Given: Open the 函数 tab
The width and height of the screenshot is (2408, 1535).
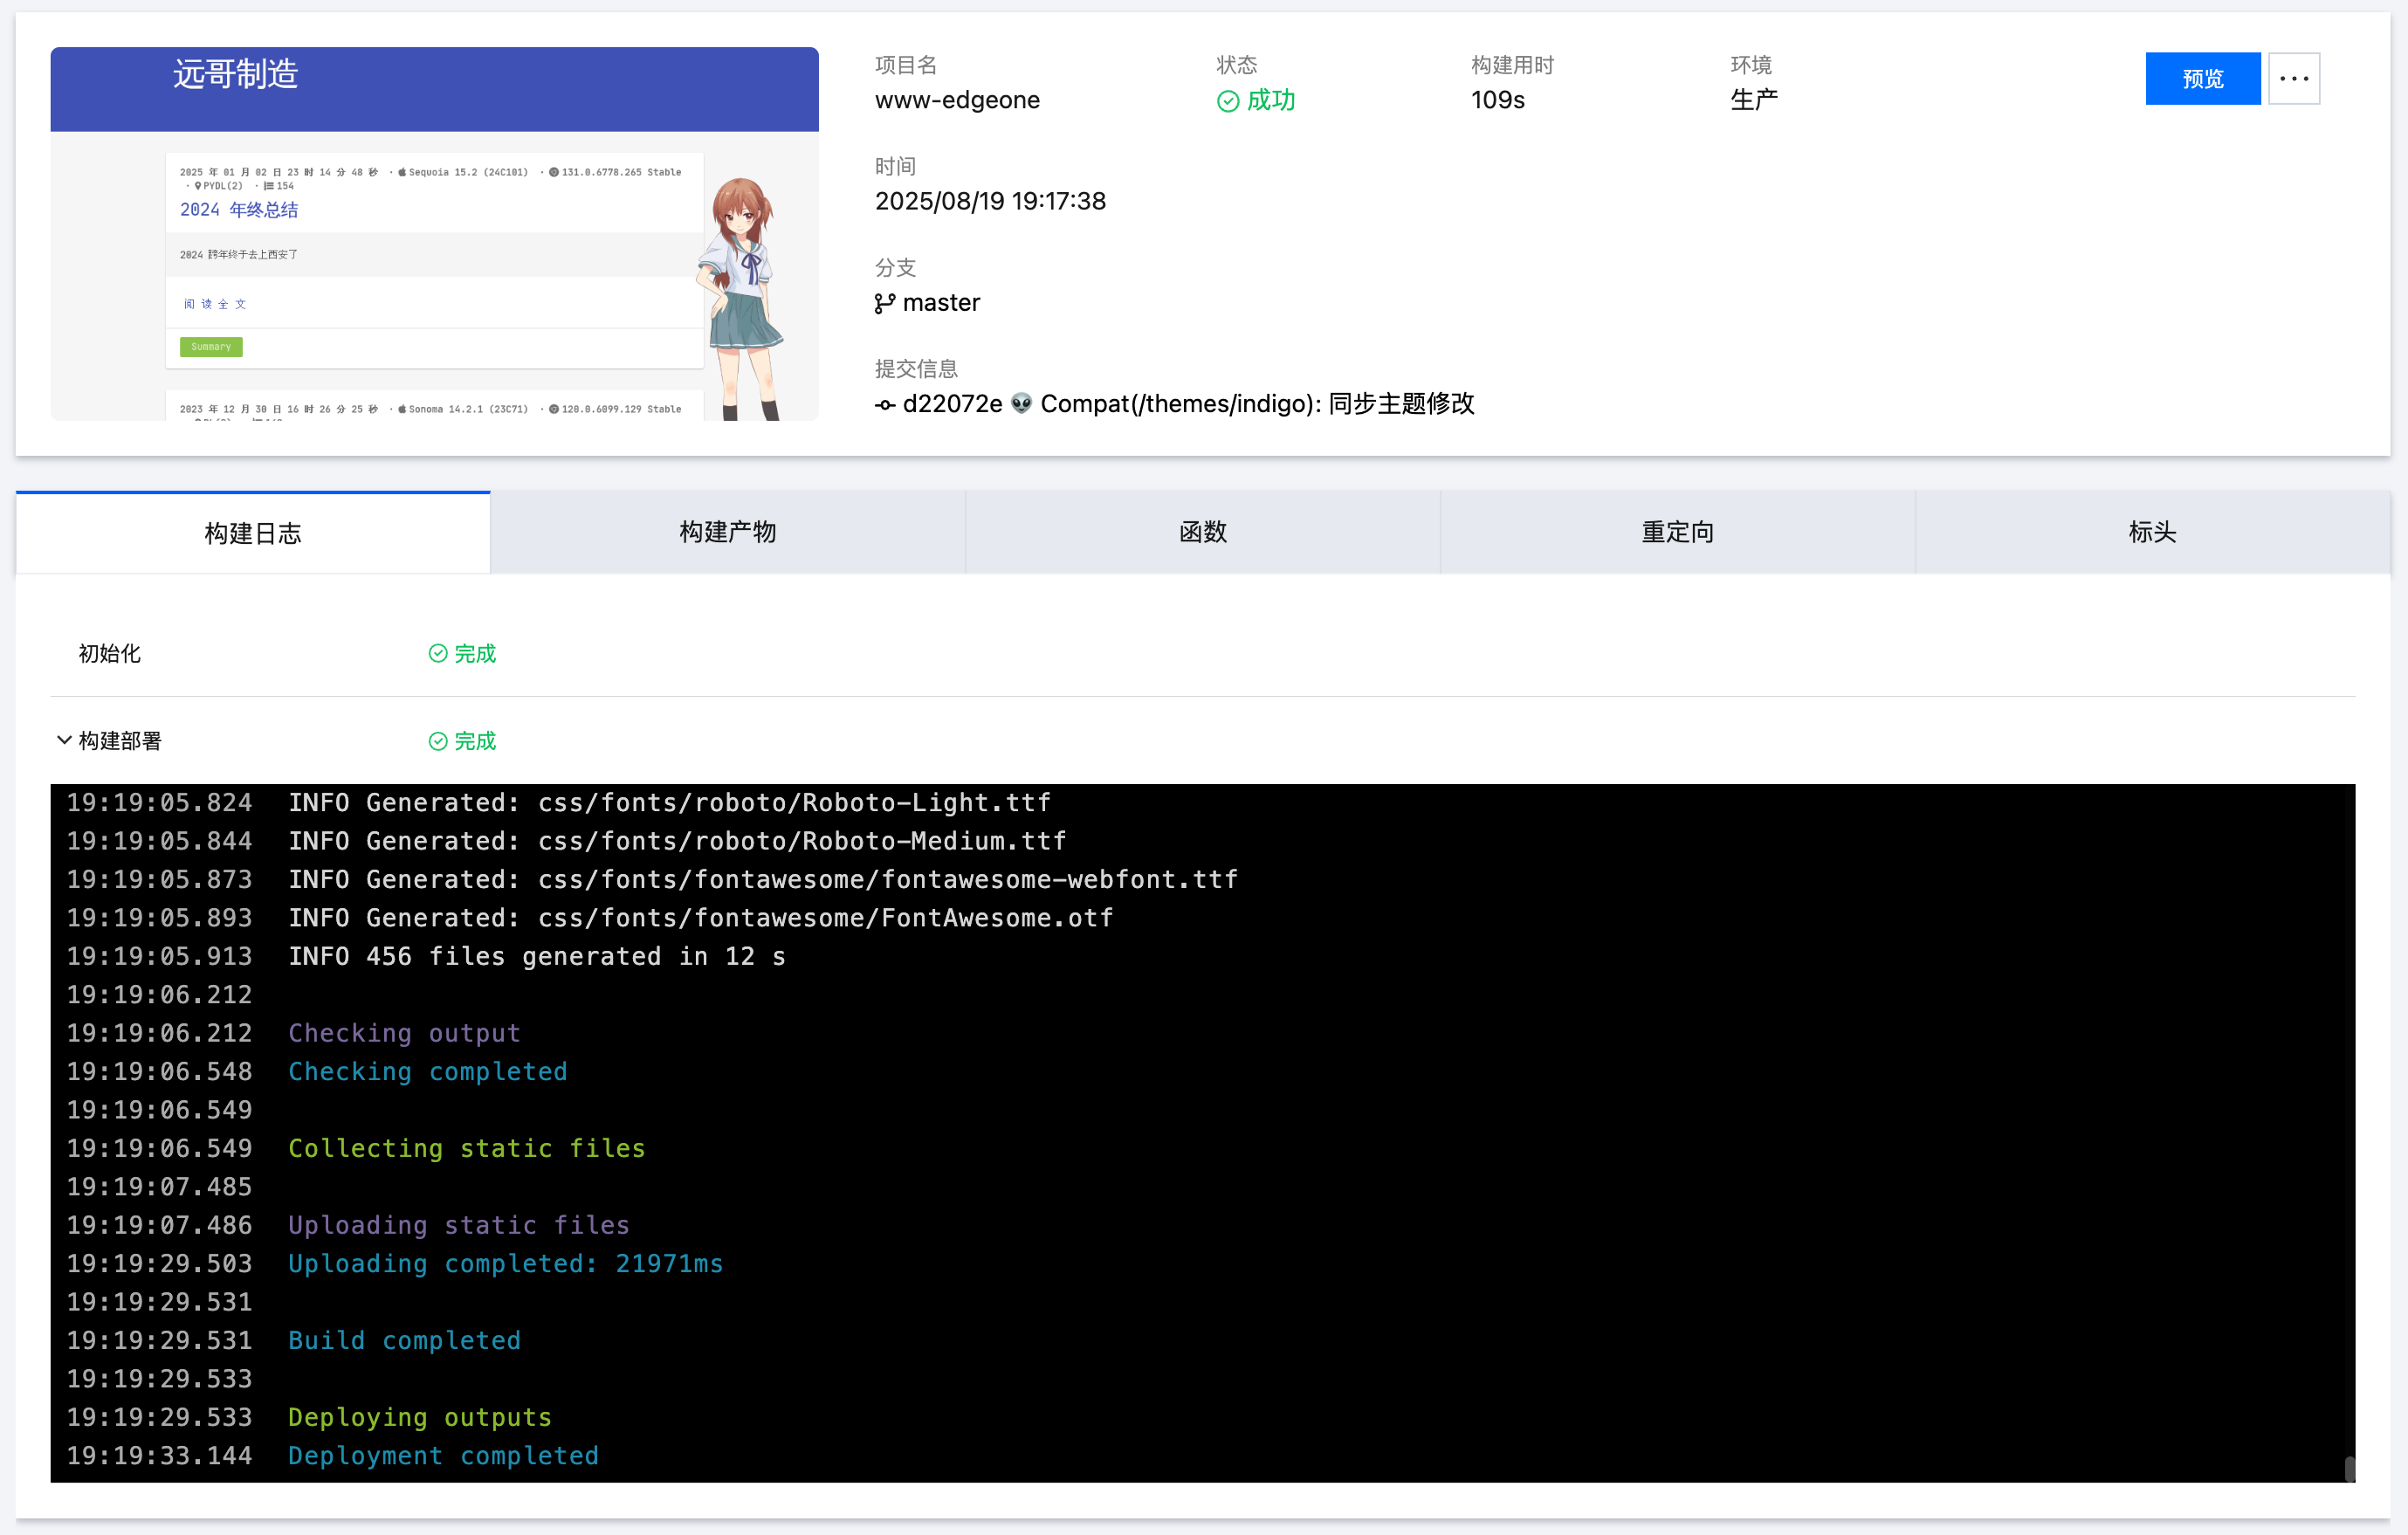Looking at the screenshot, I should click(x=1202, y=532).
